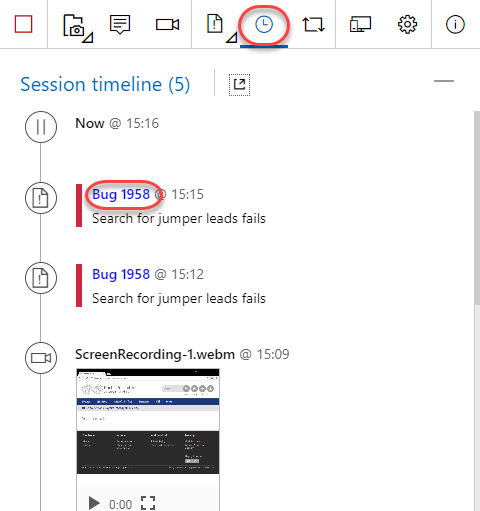Stop the session with the red square

click(23, 24)
